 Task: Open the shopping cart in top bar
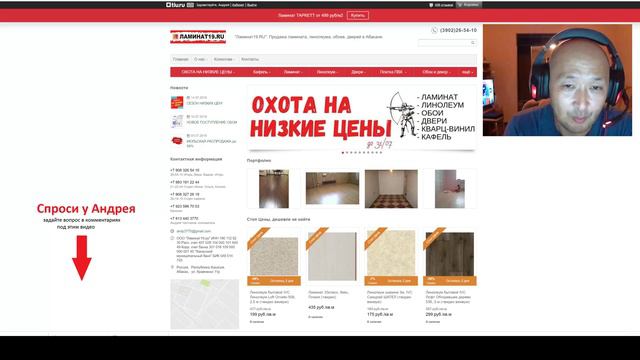point(469,5)
